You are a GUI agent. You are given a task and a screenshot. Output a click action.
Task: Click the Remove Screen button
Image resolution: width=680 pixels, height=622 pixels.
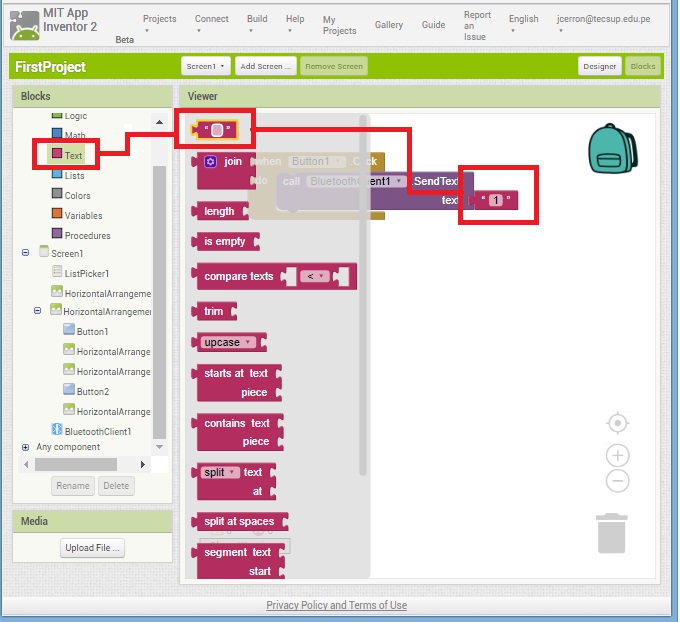[x=334, y=66]
